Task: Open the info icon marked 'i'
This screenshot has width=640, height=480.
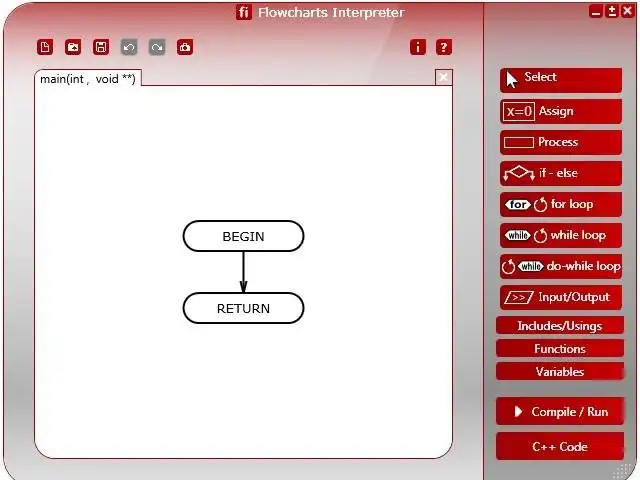Action: (x=418, y=47)
